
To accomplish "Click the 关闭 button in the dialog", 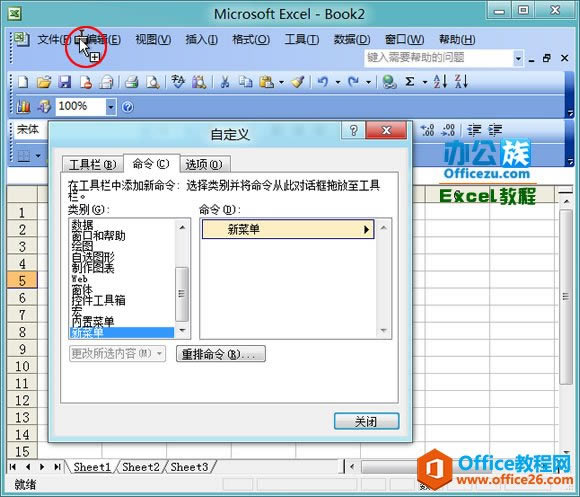I will pos(366,421).
